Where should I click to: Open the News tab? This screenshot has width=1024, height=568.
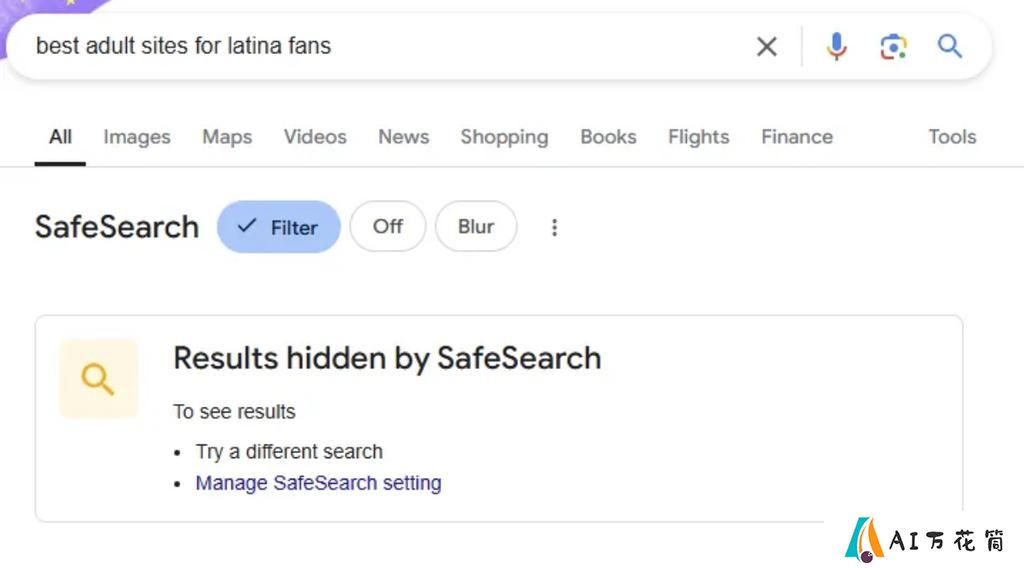(404, 137)
